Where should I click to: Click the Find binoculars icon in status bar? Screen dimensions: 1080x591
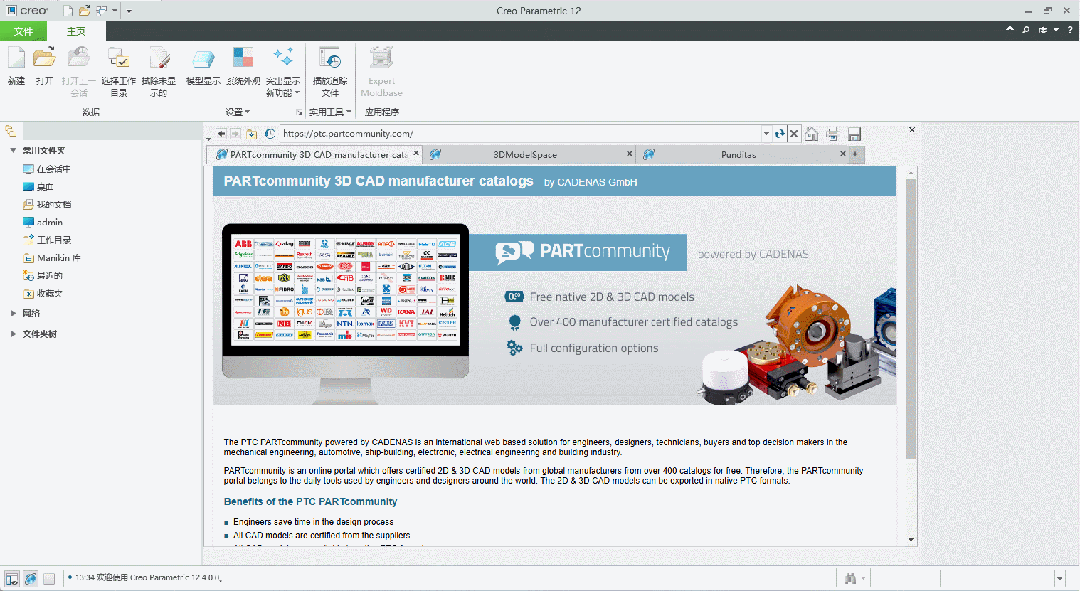click(850, 579)
